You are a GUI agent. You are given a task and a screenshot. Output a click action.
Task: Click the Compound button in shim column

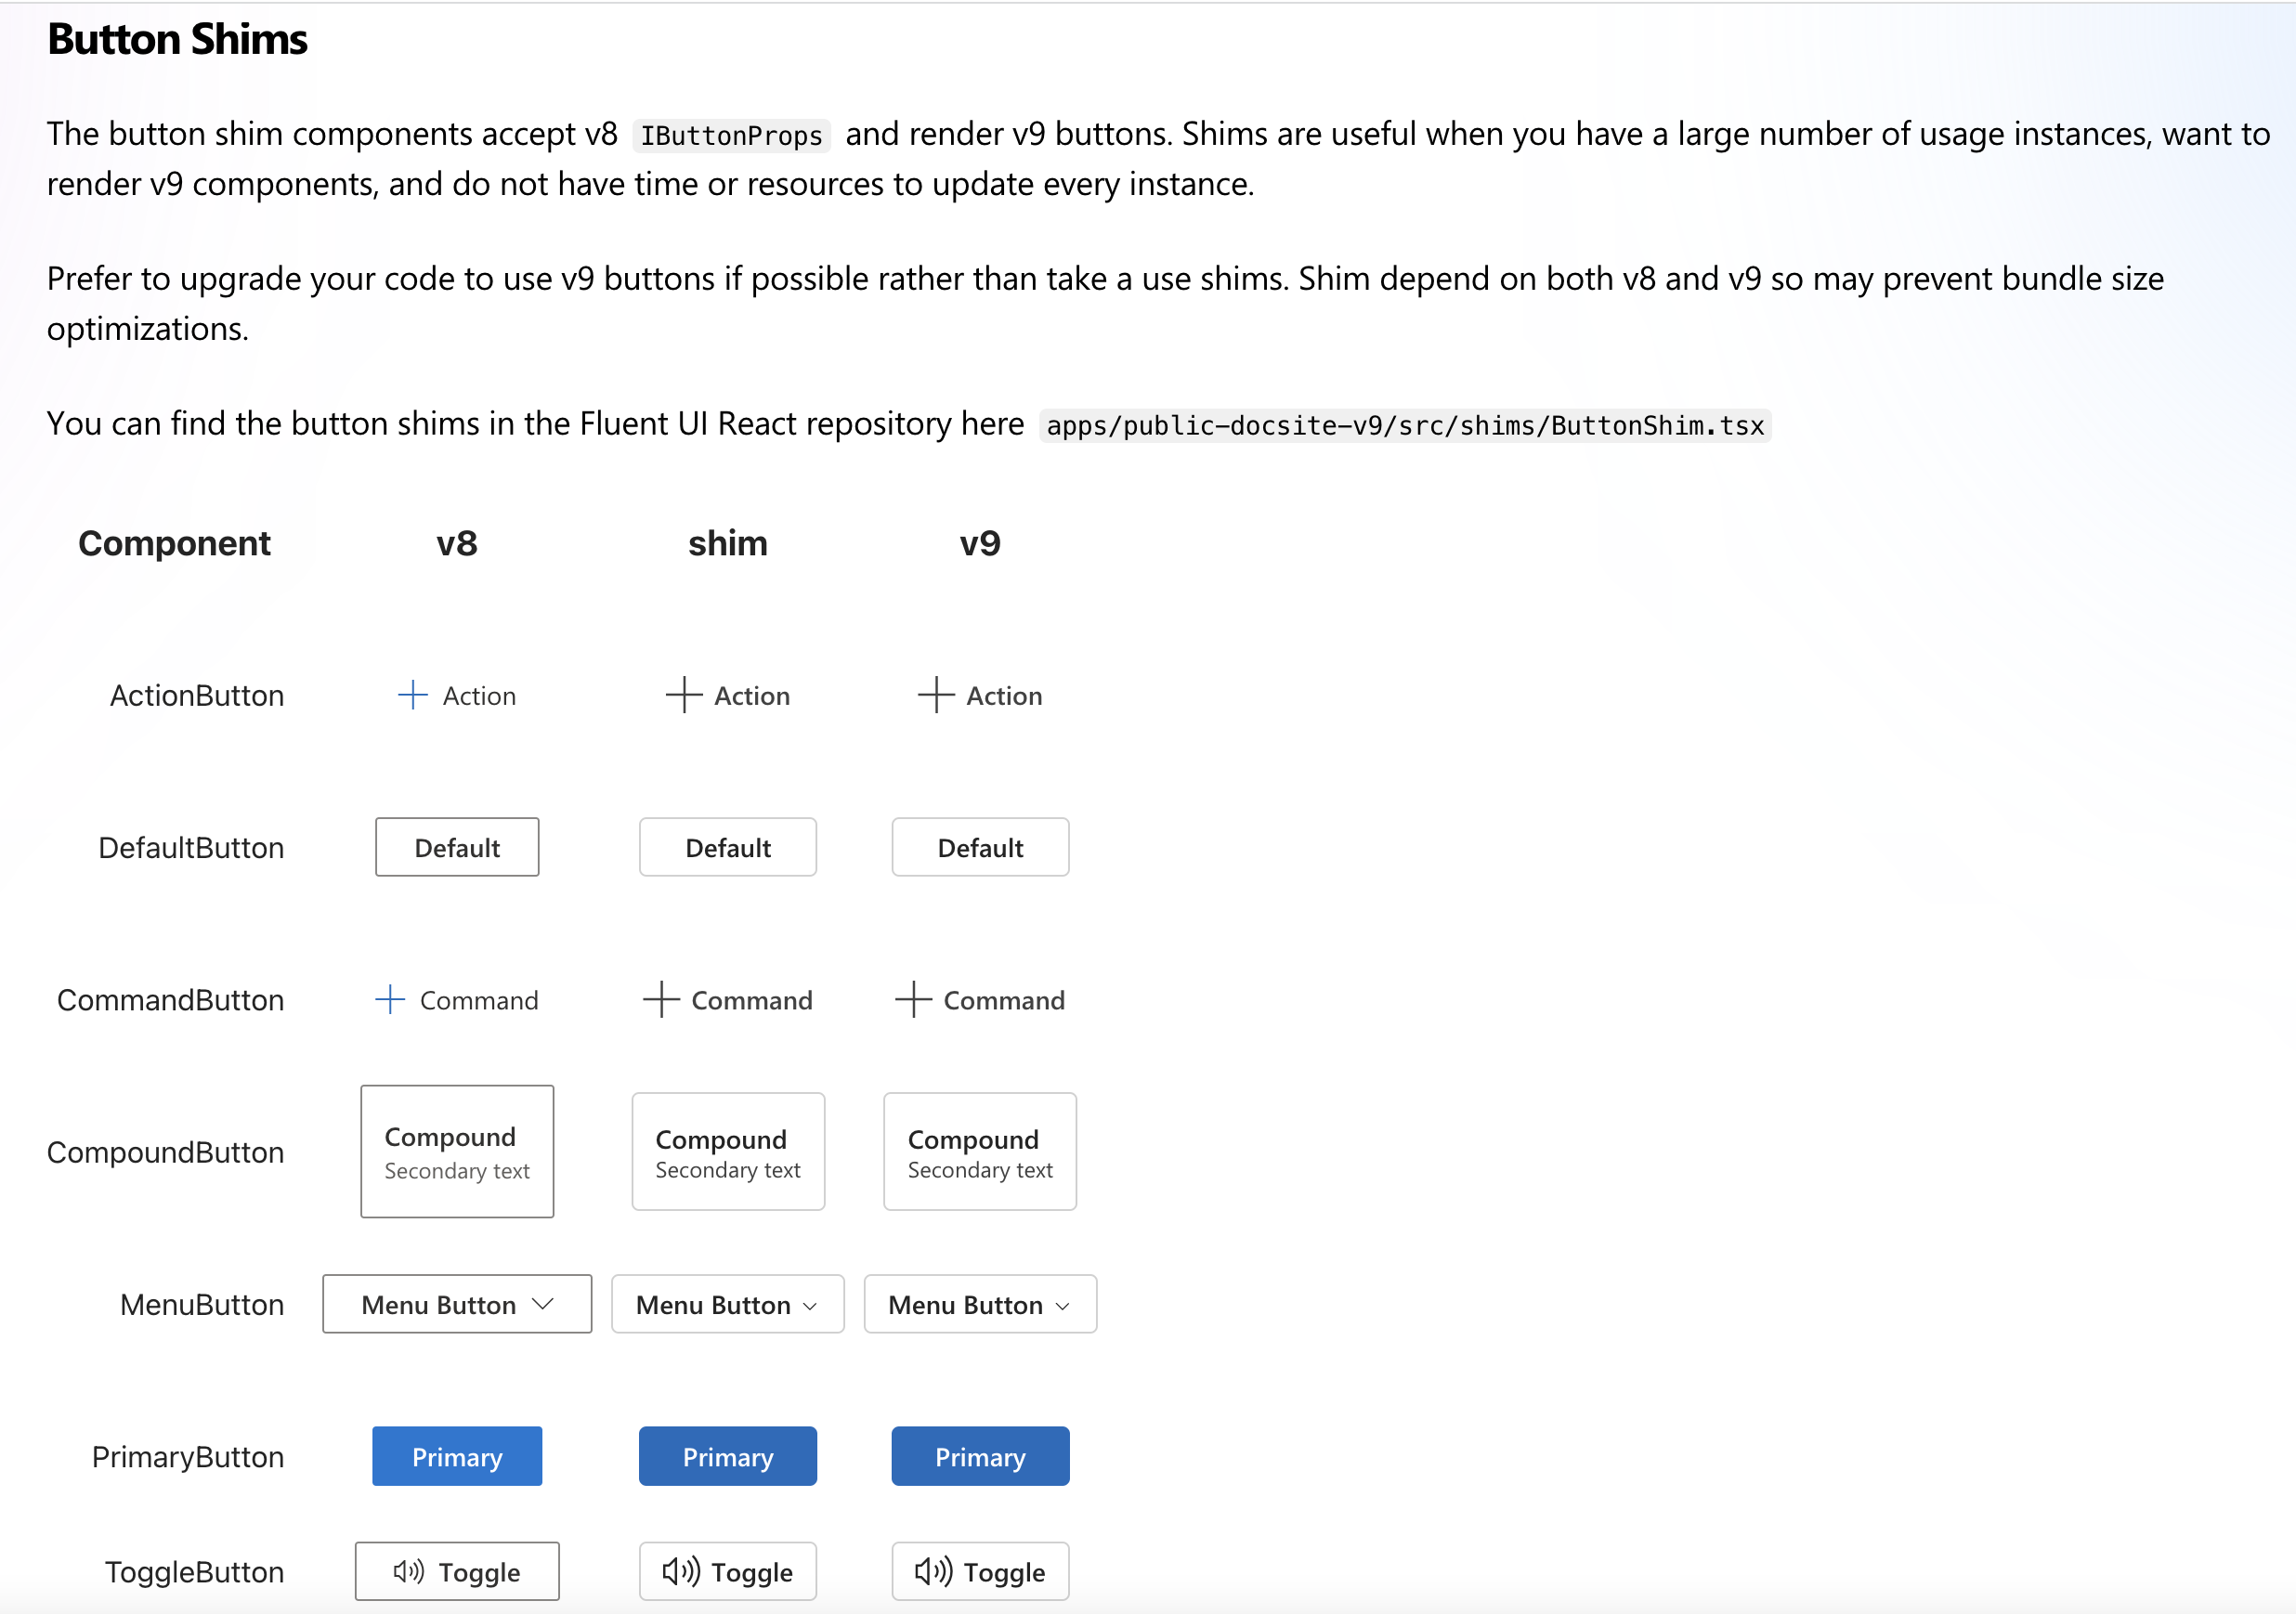point(727,1151)
